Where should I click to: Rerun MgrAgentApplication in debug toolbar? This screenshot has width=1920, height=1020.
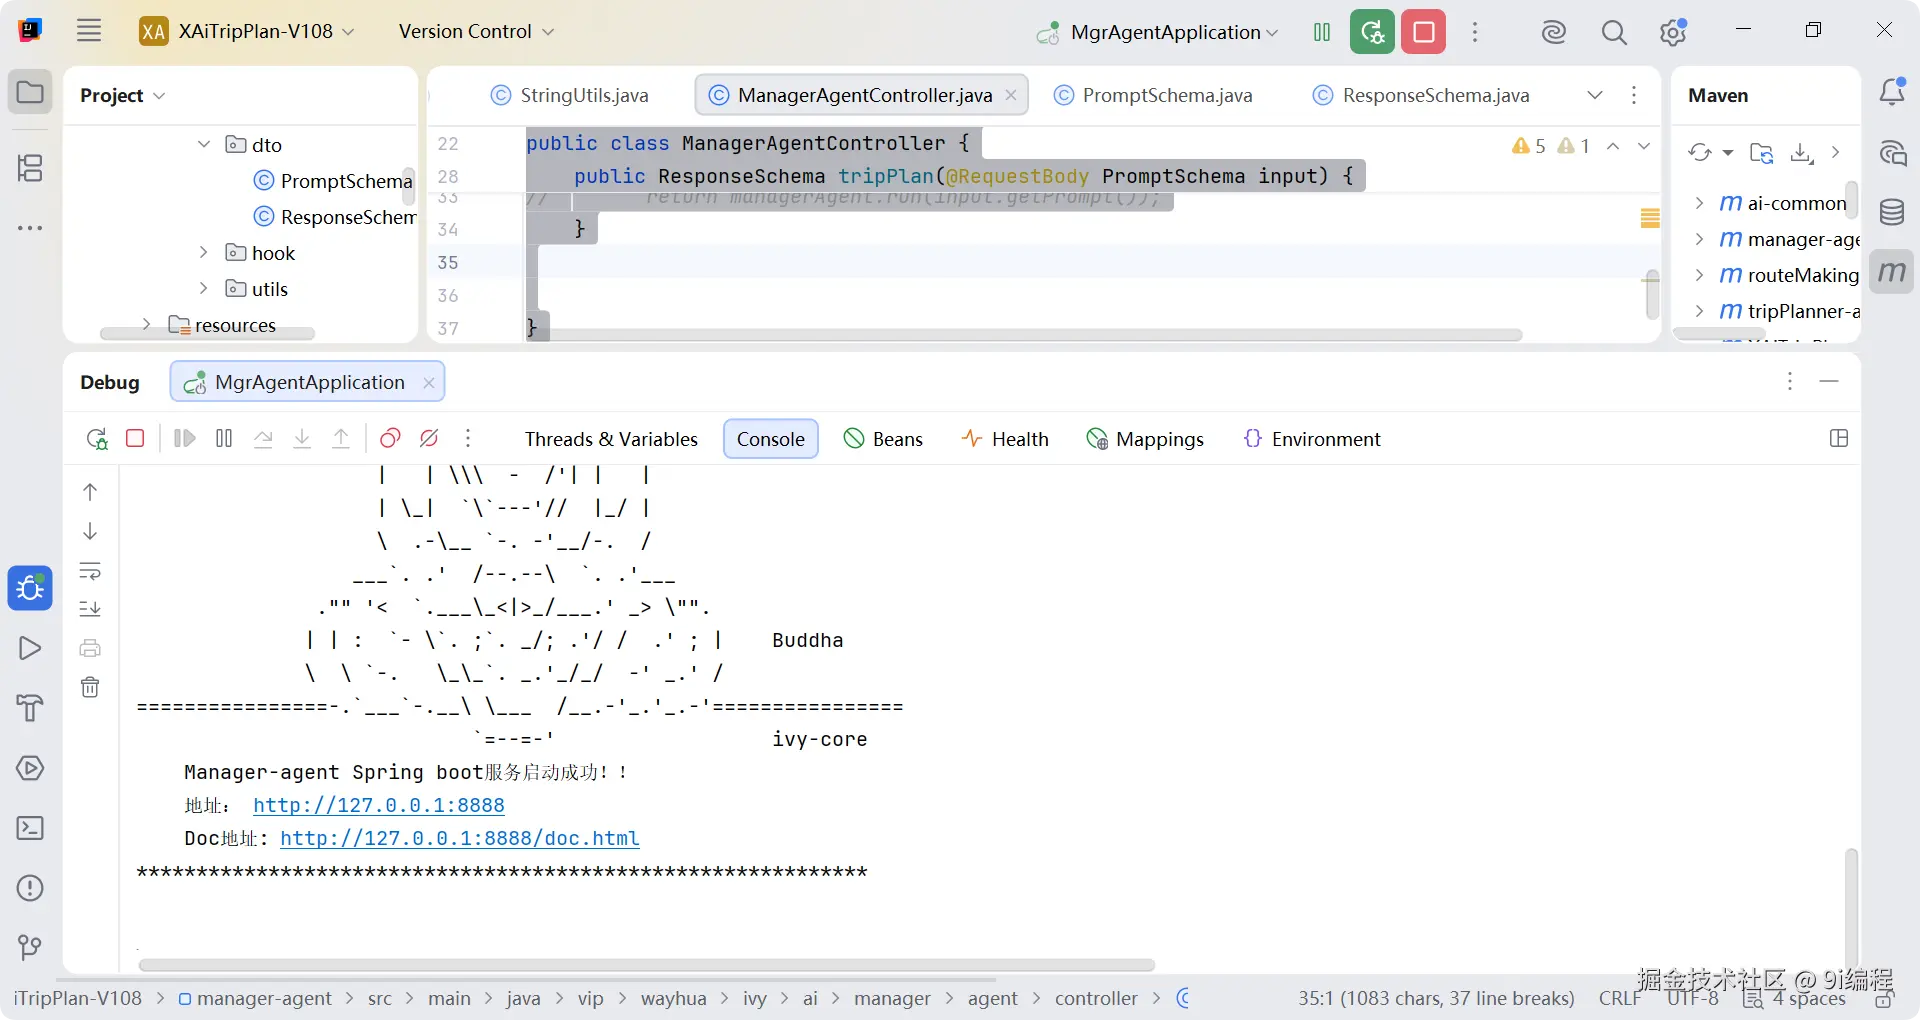[97, 438]
